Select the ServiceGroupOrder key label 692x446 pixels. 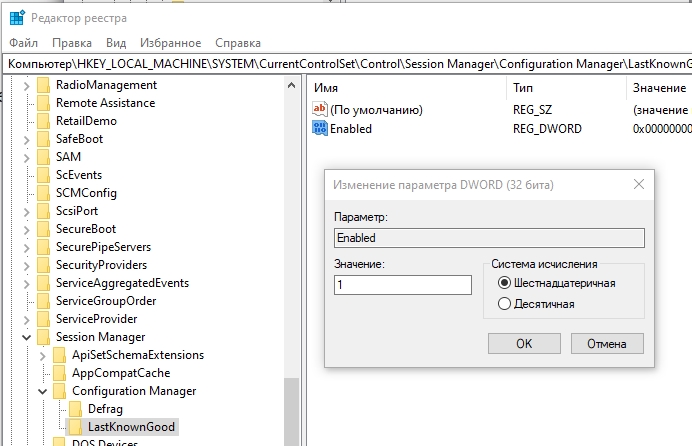tap(106, 301)
